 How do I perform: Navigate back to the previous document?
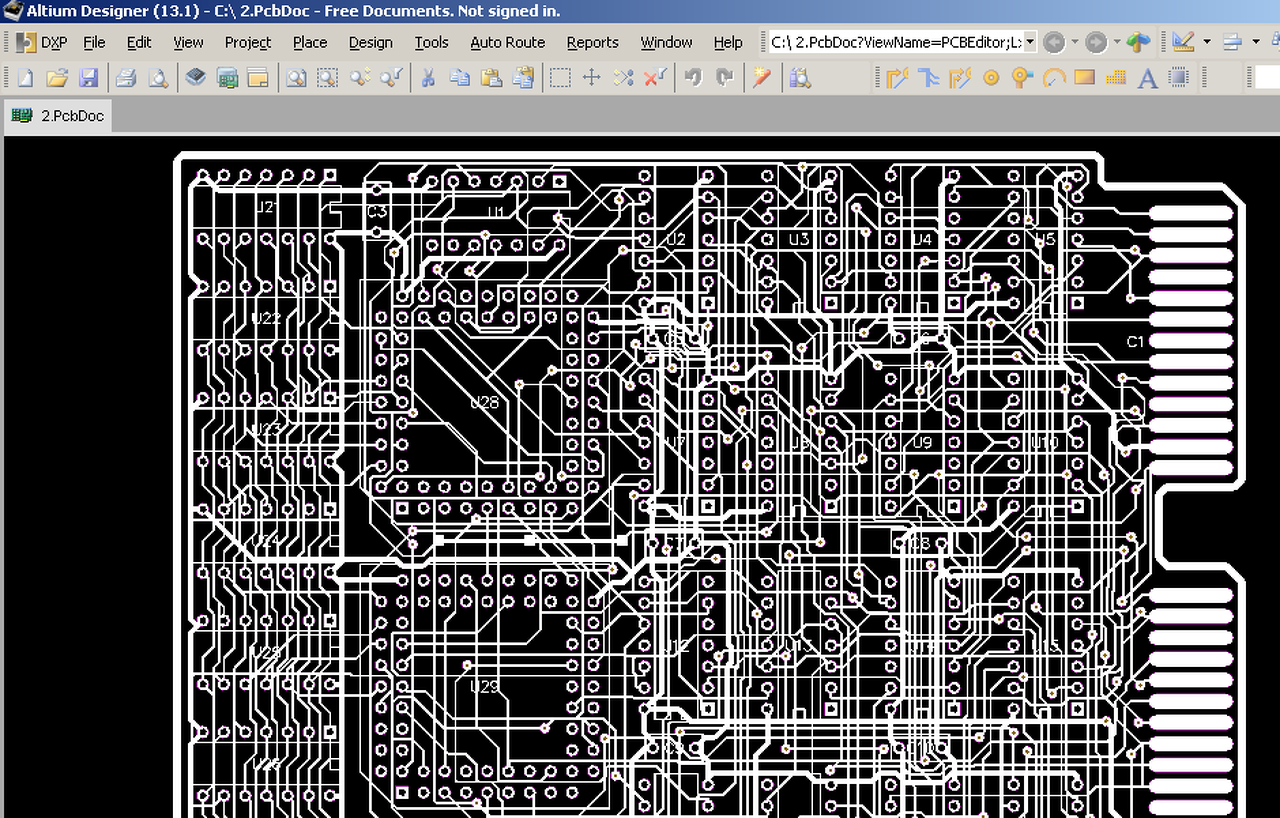coord(1053,42)
